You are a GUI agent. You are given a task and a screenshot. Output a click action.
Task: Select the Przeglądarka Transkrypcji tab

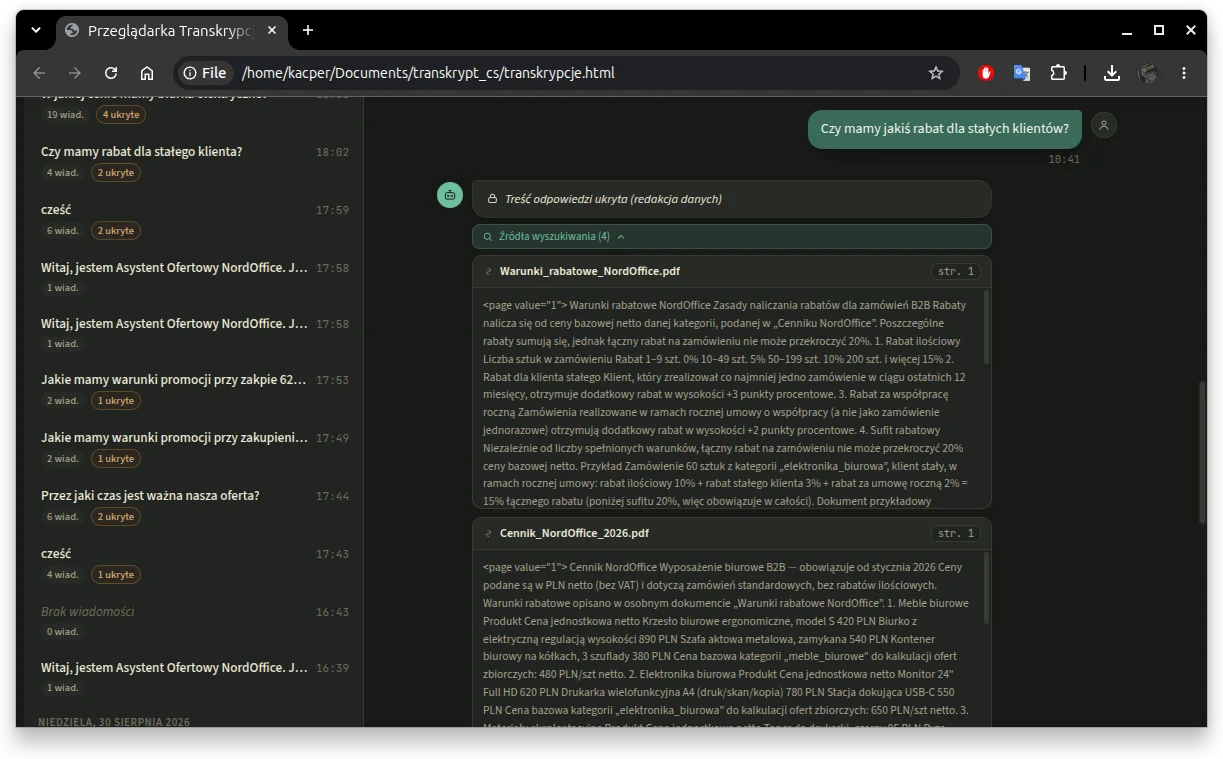(170, 30)
